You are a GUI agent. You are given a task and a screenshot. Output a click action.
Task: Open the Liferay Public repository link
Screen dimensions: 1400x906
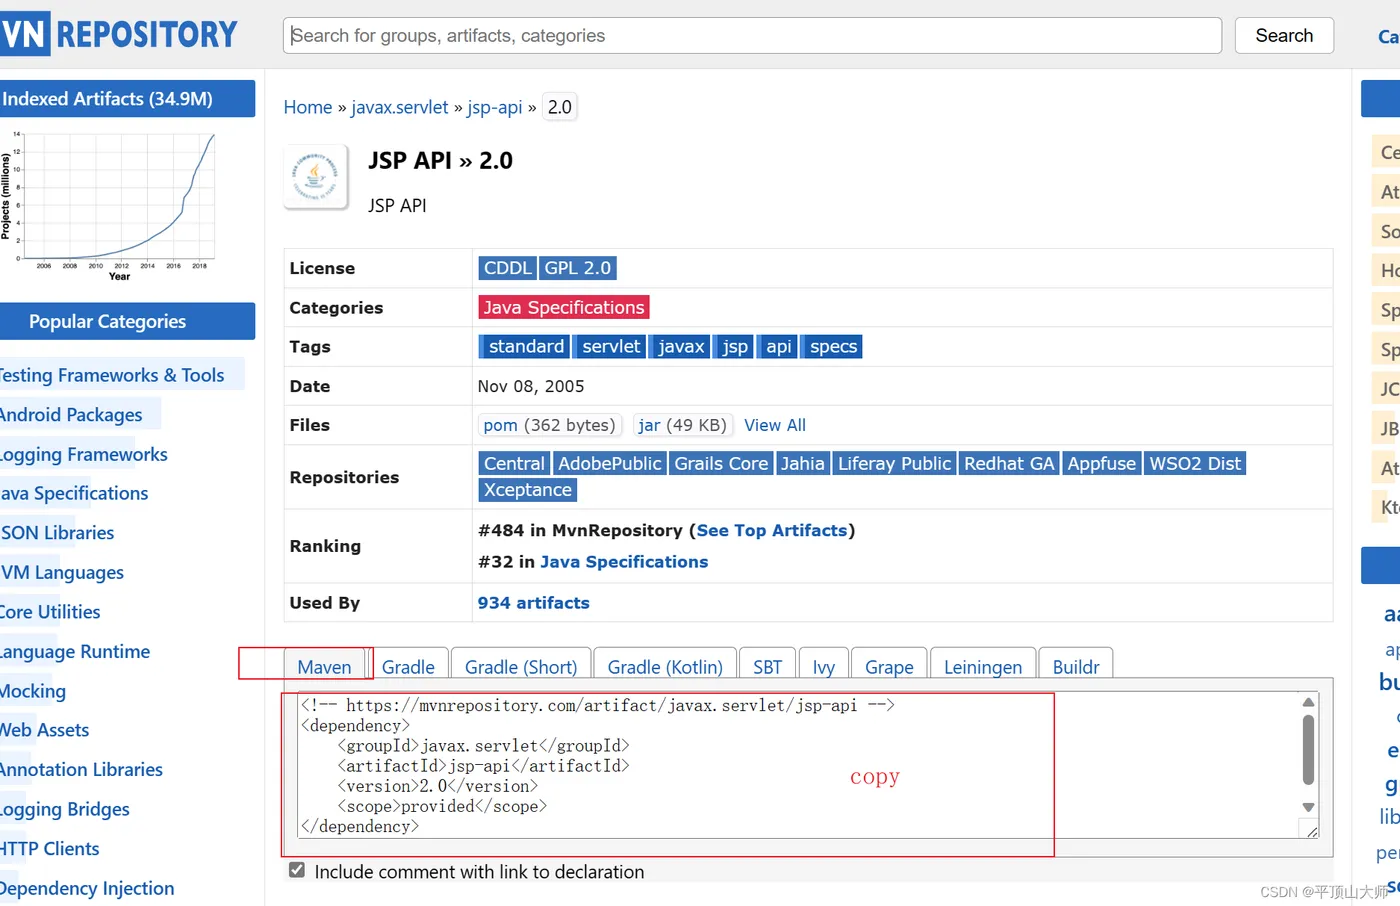click(895, 463)
